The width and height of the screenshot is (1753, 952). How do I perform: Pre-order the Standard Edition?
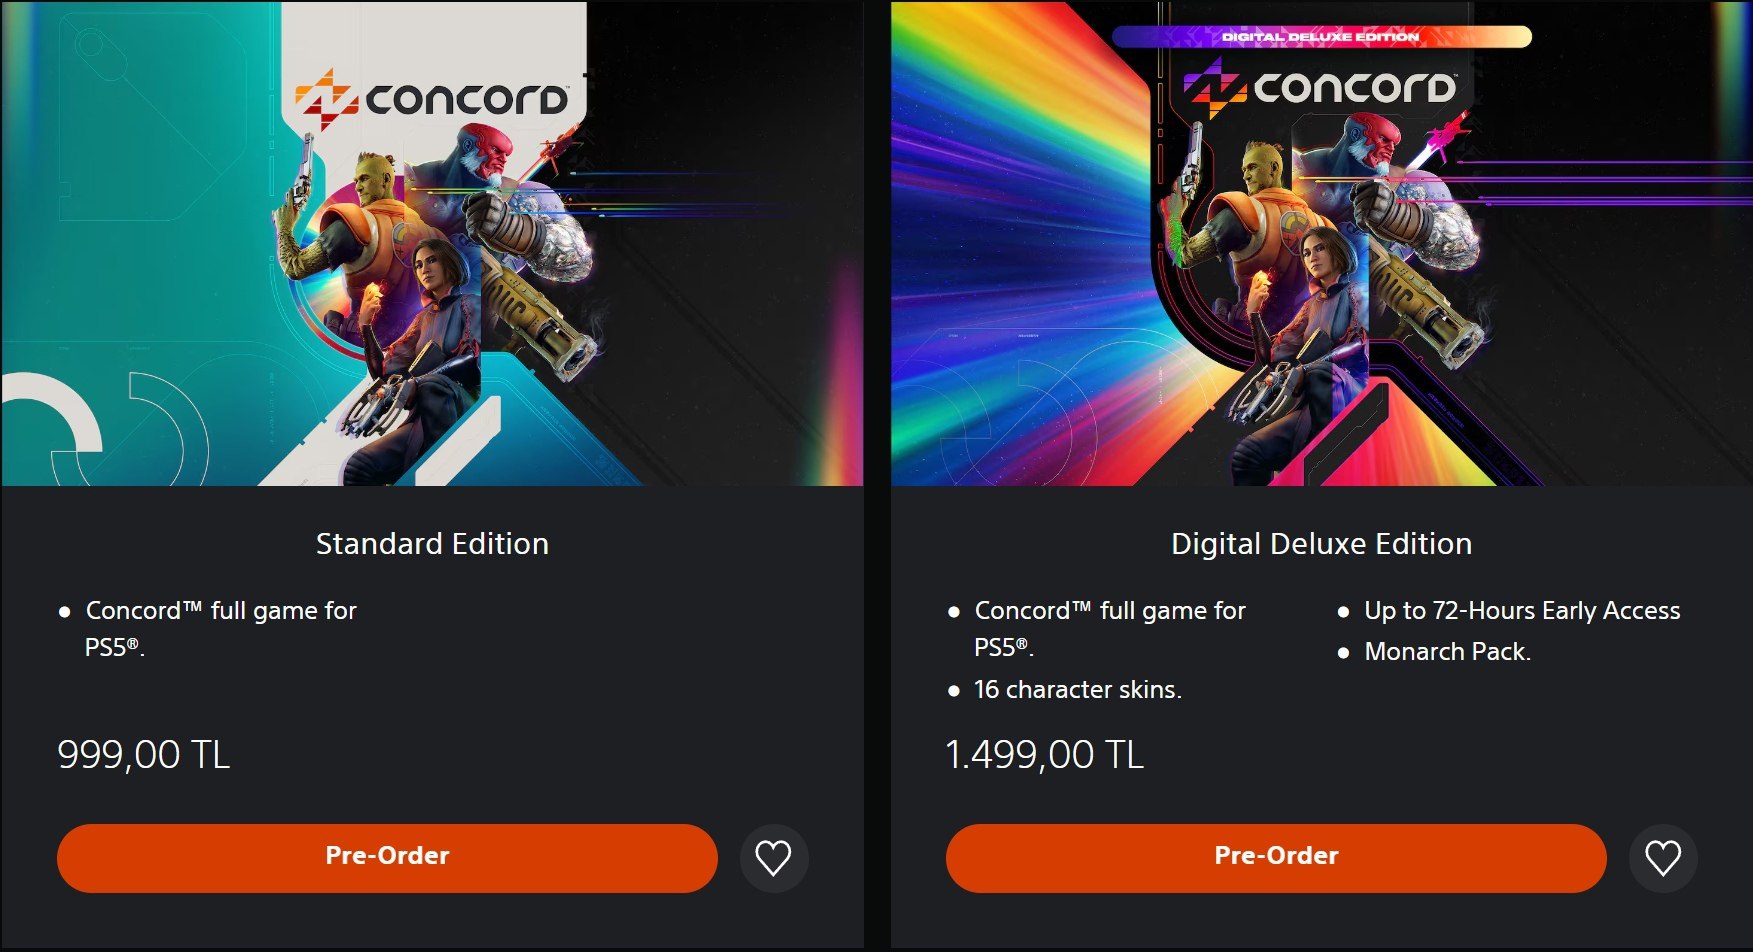[x=387, y=857]
